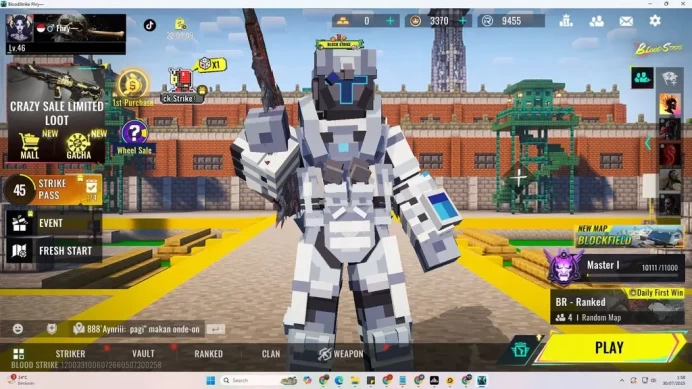Open the Daily First Win label
Screen dimensions: 692x389
[x=656, y=292]
